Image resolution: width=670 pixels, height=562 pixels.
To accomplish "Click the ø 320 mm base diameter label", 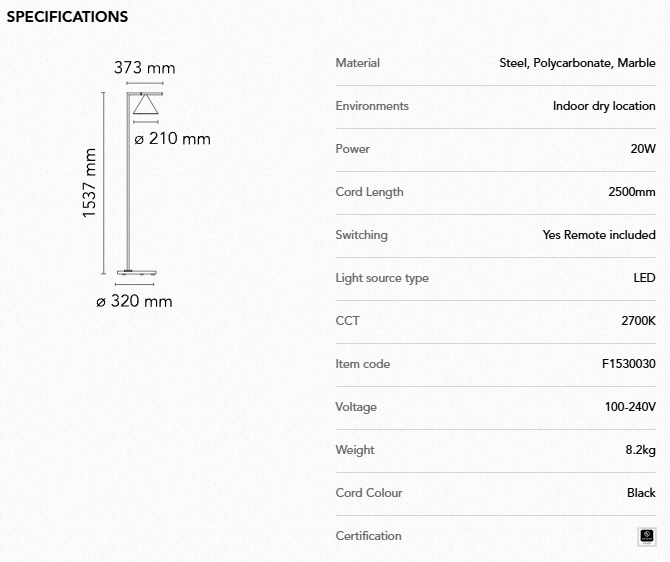I will pos(134,301).
